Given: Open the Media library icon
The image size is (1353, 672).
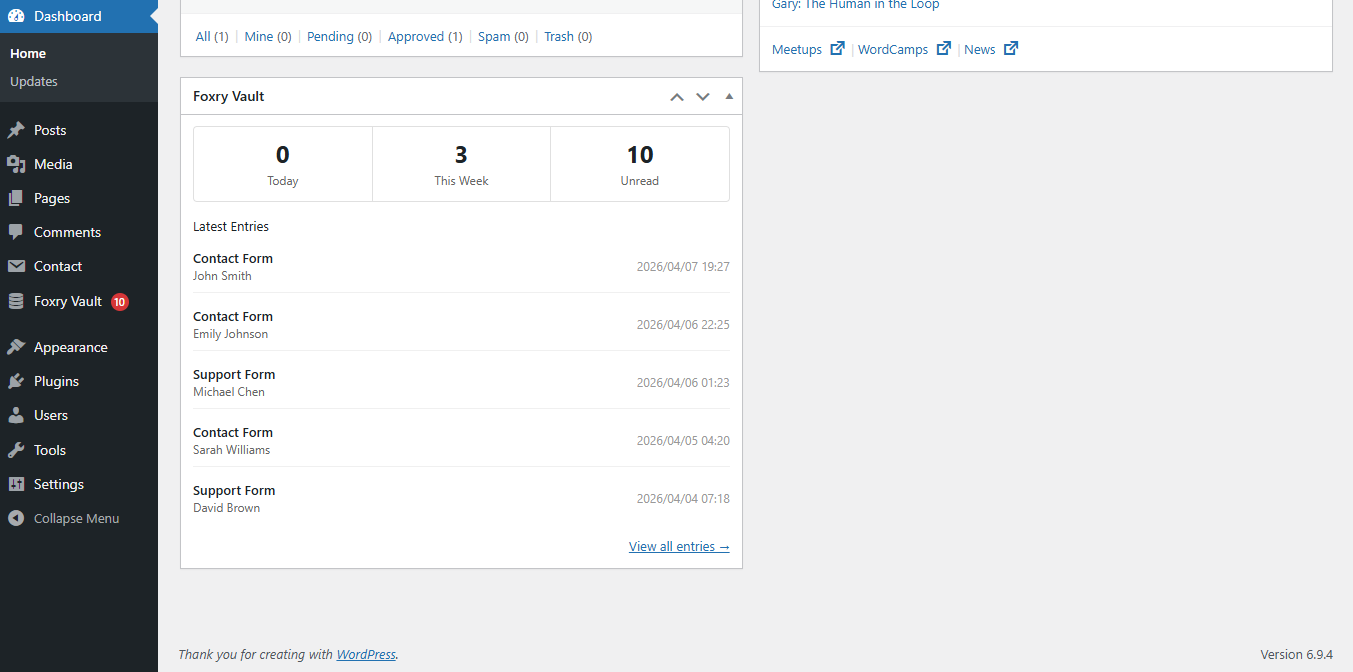Looking at the screenshot, I should click(16, 163).
